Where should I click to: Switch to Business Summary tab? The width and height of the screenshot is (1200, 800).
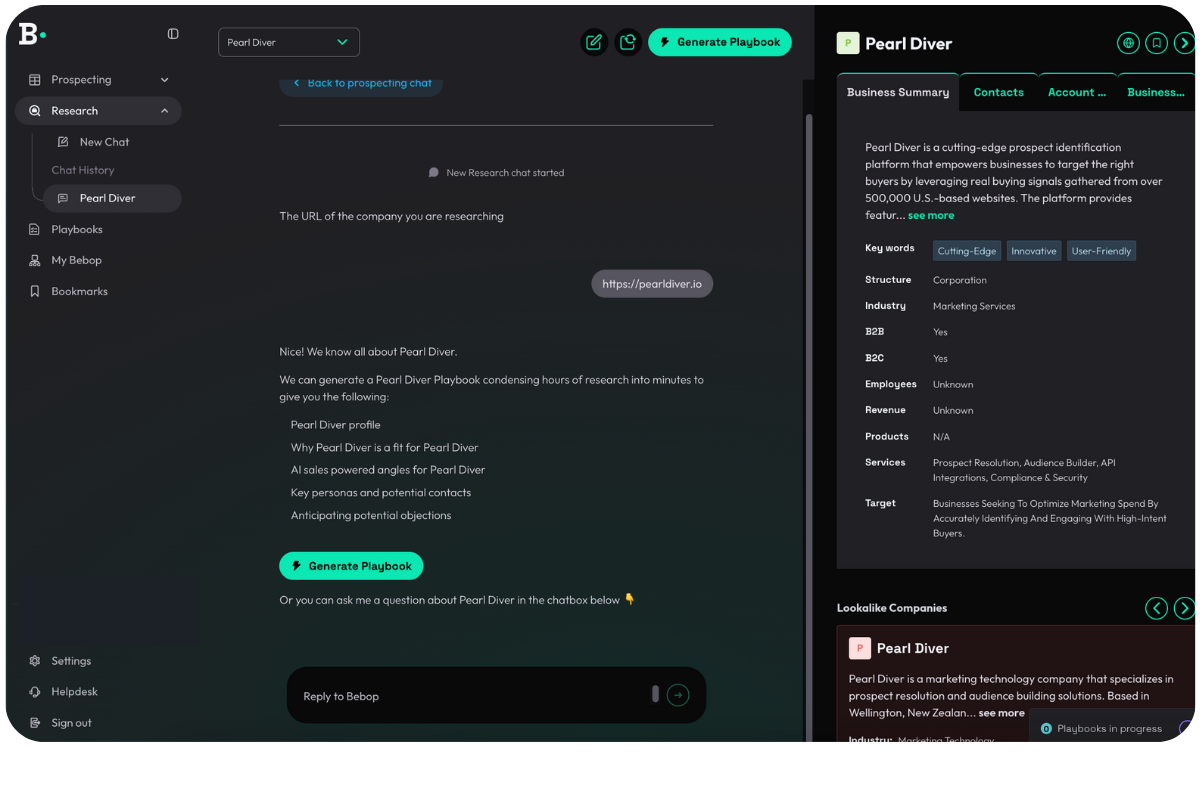point(898,92)
